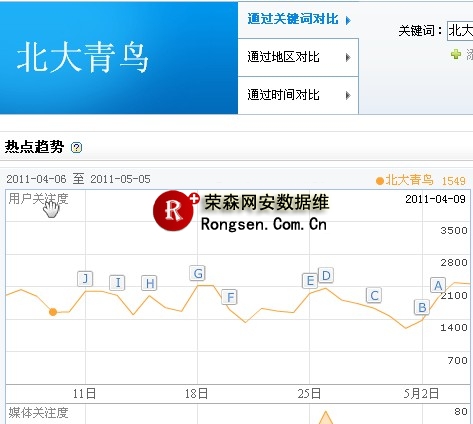Expand arrow next to 通过关键词对比
Screen dimensions: 473x424
click(x=348, y=21)
